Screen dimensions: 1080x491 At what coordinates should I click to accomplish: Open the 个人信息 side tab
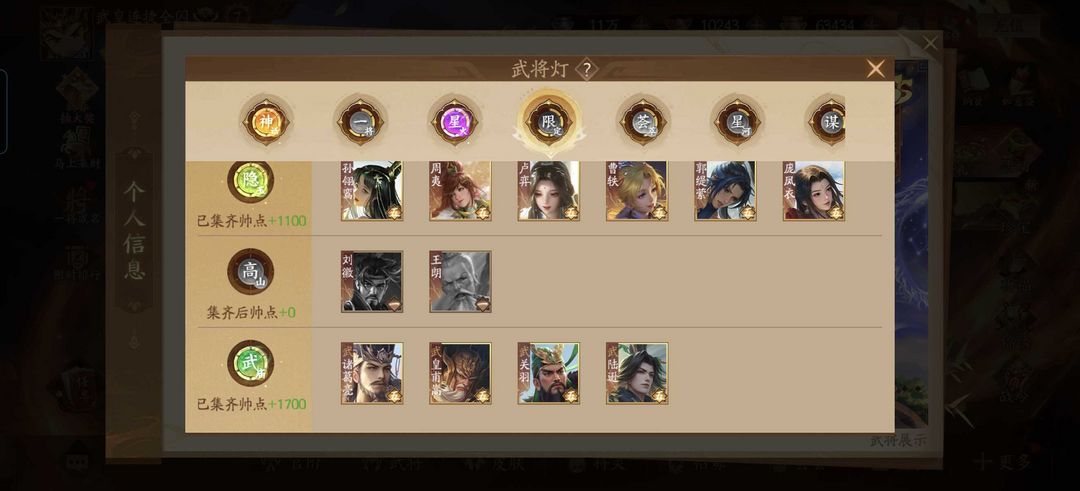coord(134,231)
